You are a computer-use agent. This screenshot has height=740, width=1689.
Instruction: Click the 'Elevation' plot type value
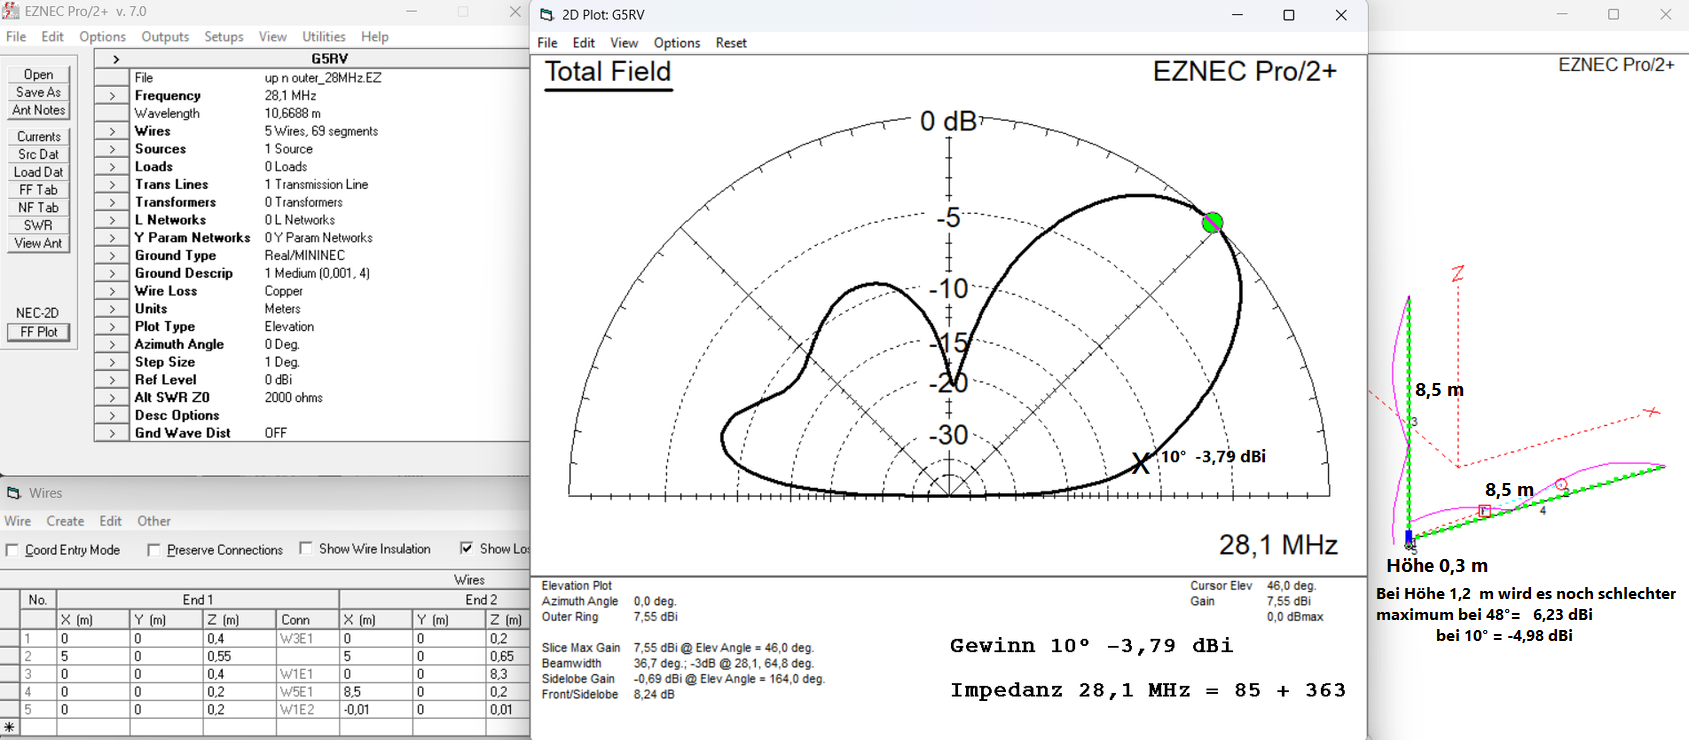pos(289,327)
